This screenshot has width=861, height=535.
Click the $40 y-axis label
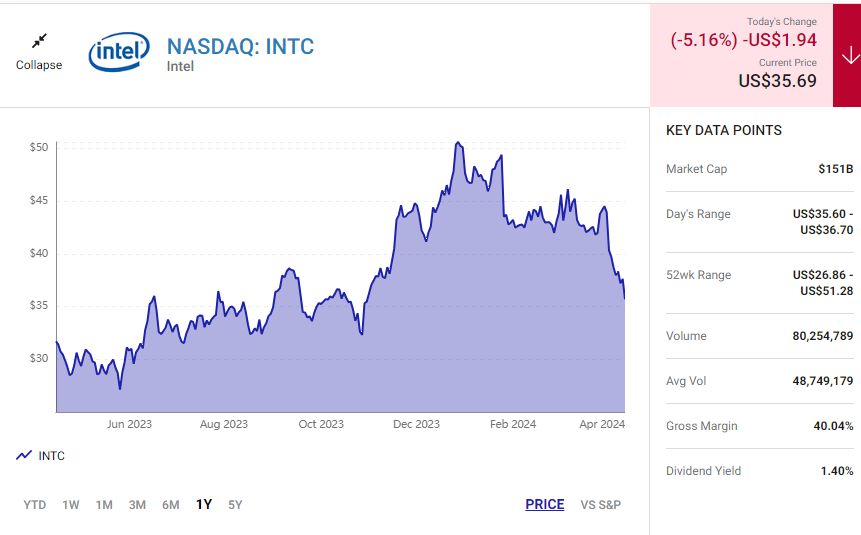point(39,253)
